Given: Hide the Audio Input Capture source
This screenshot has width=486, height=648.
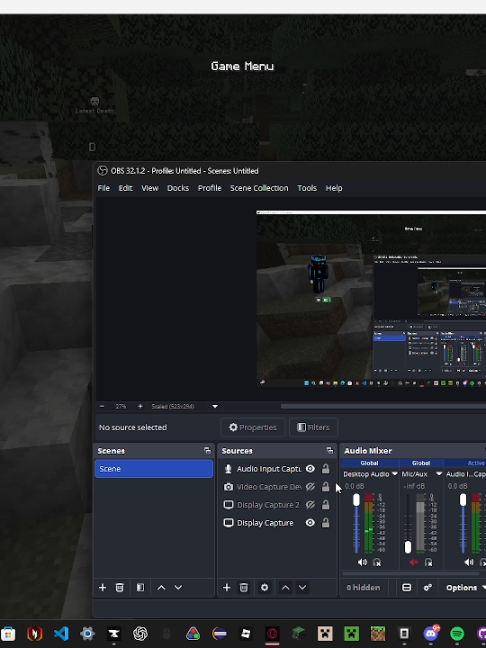Looking at the screenshot, I should tap(310, 469).
